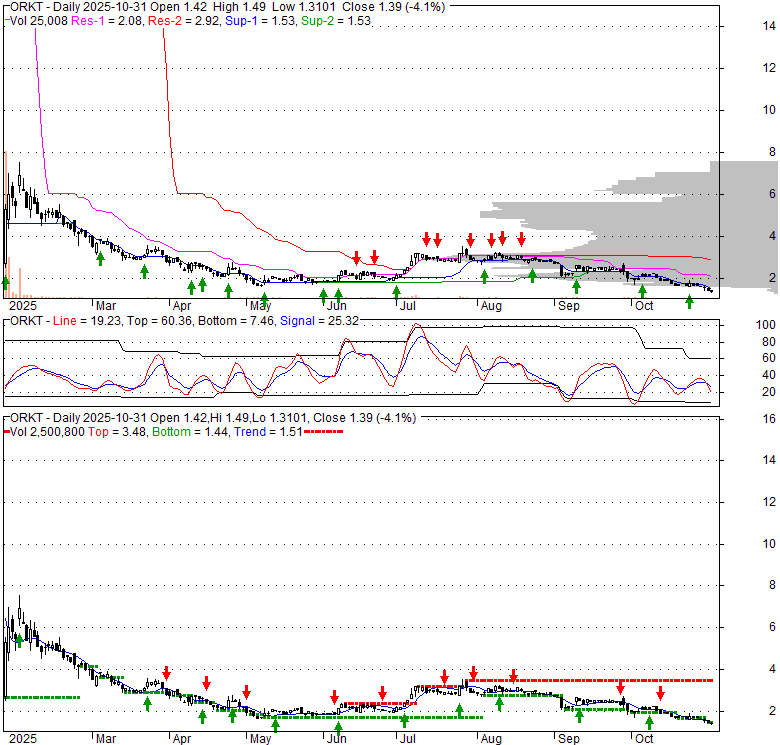Click the Res-1 = 2.08 legend value
Viewport: 780px width, 745px height.
coord(106,21)
